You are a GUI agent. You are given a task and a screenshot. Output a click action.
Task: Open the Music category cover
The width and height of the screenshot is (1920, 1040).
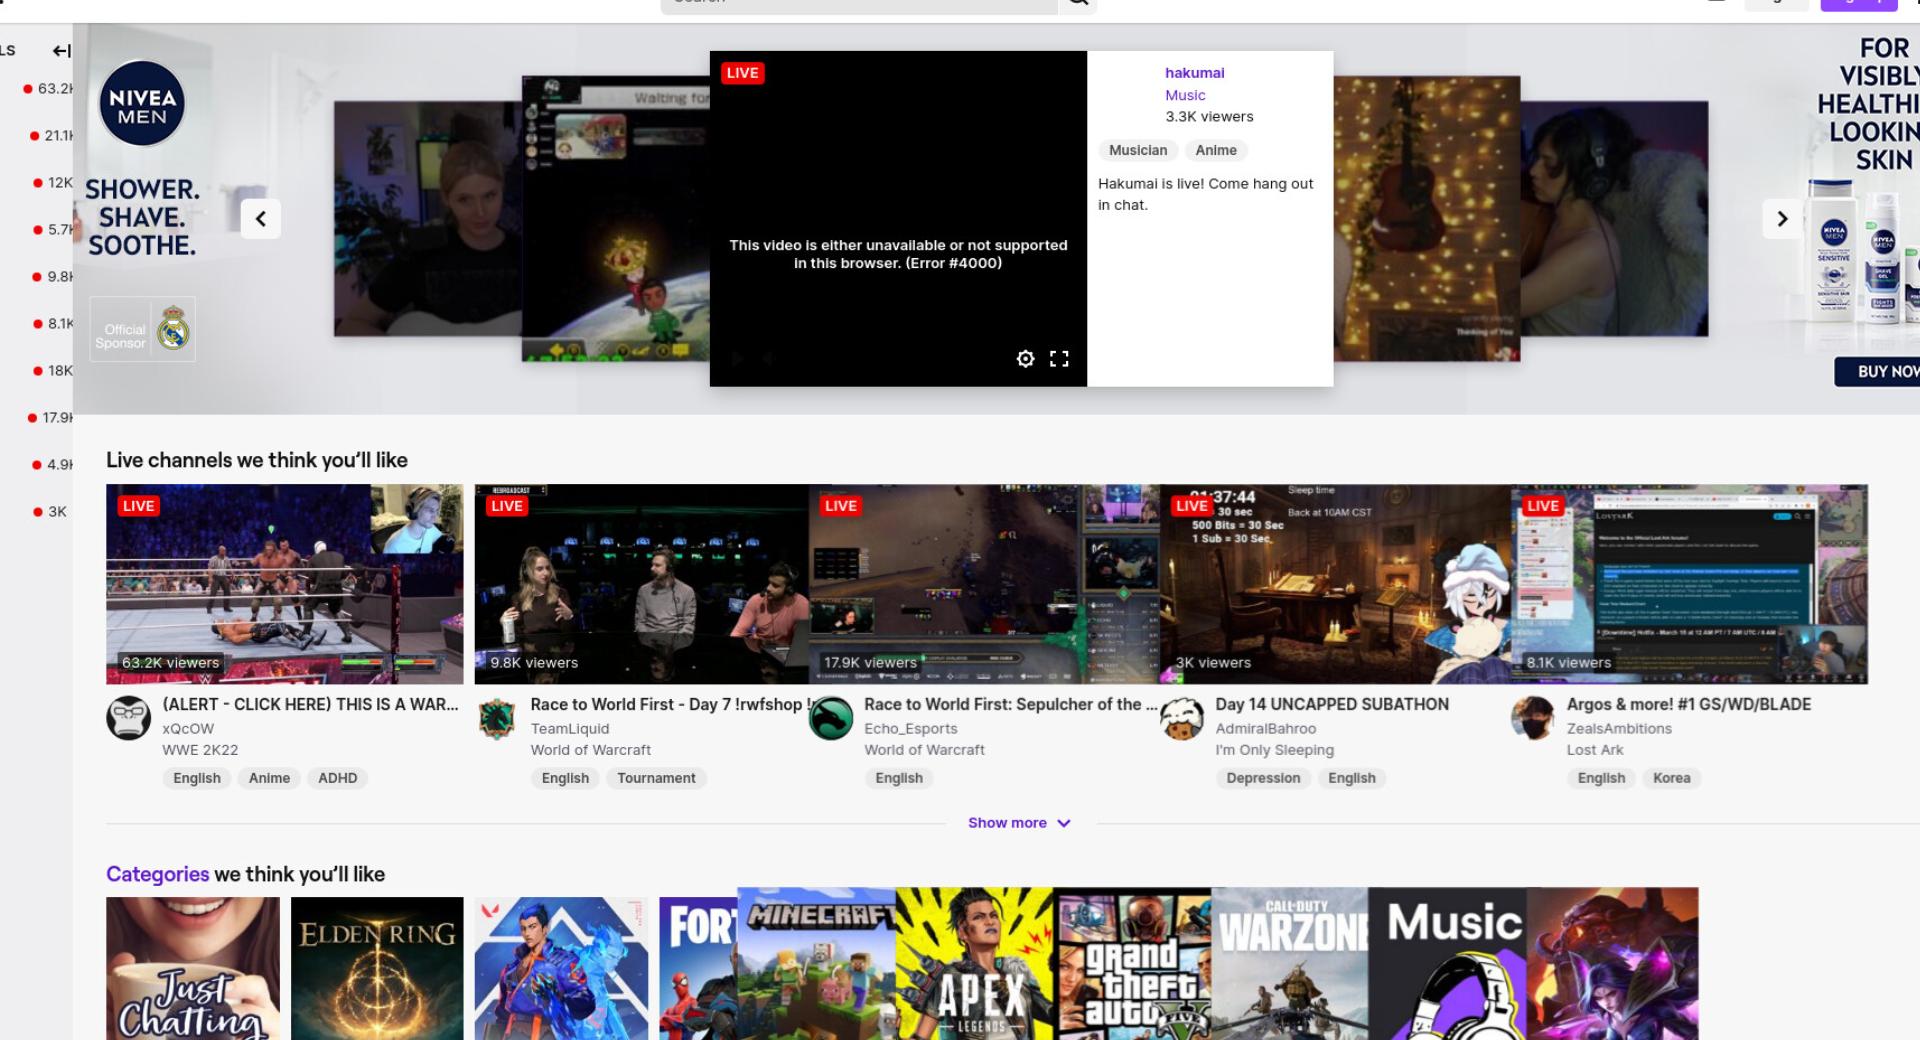coord(1448,964)
